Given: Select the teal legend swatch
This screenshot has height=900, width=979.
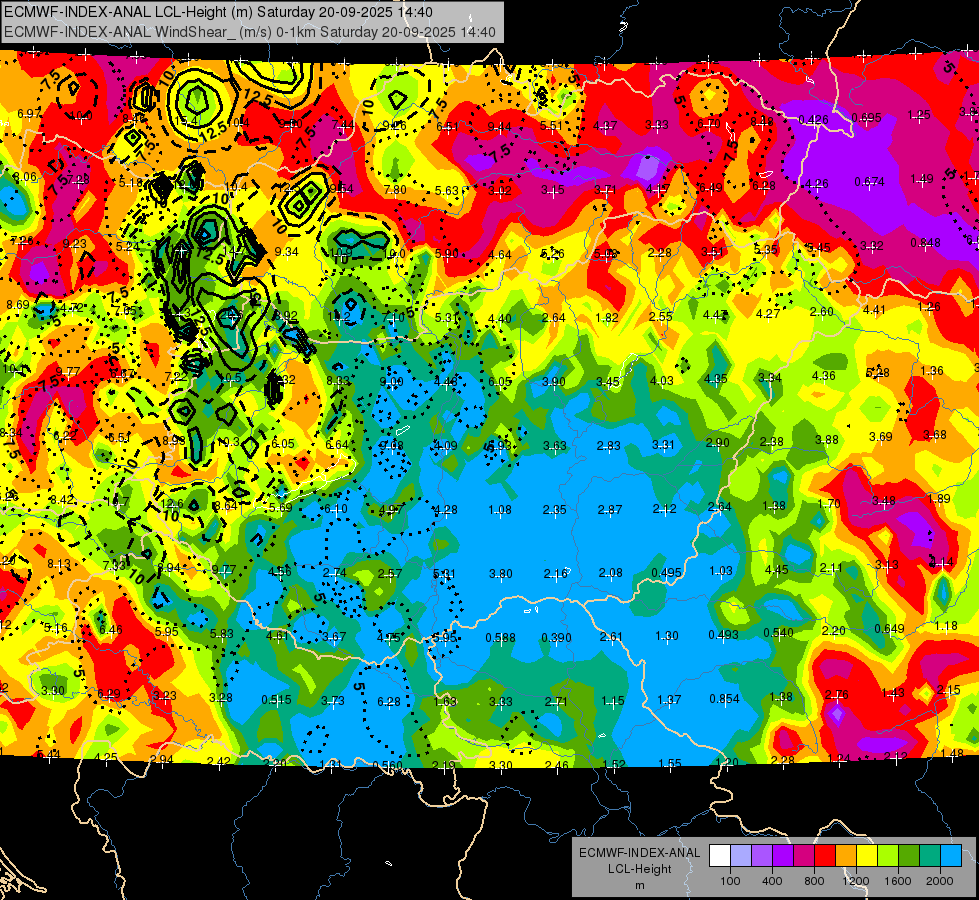Looking at the screenshot, I should tap(930, 856).
